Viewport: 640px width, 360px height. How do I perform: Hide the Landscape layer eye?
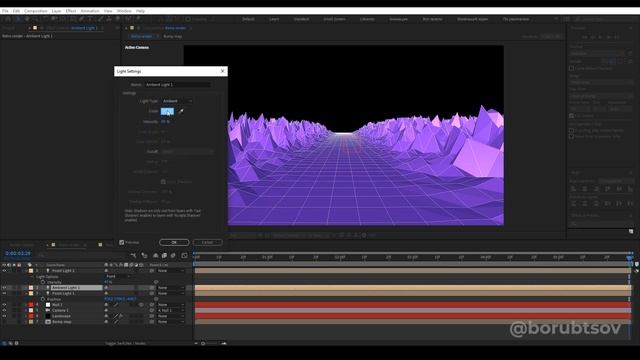4,316
